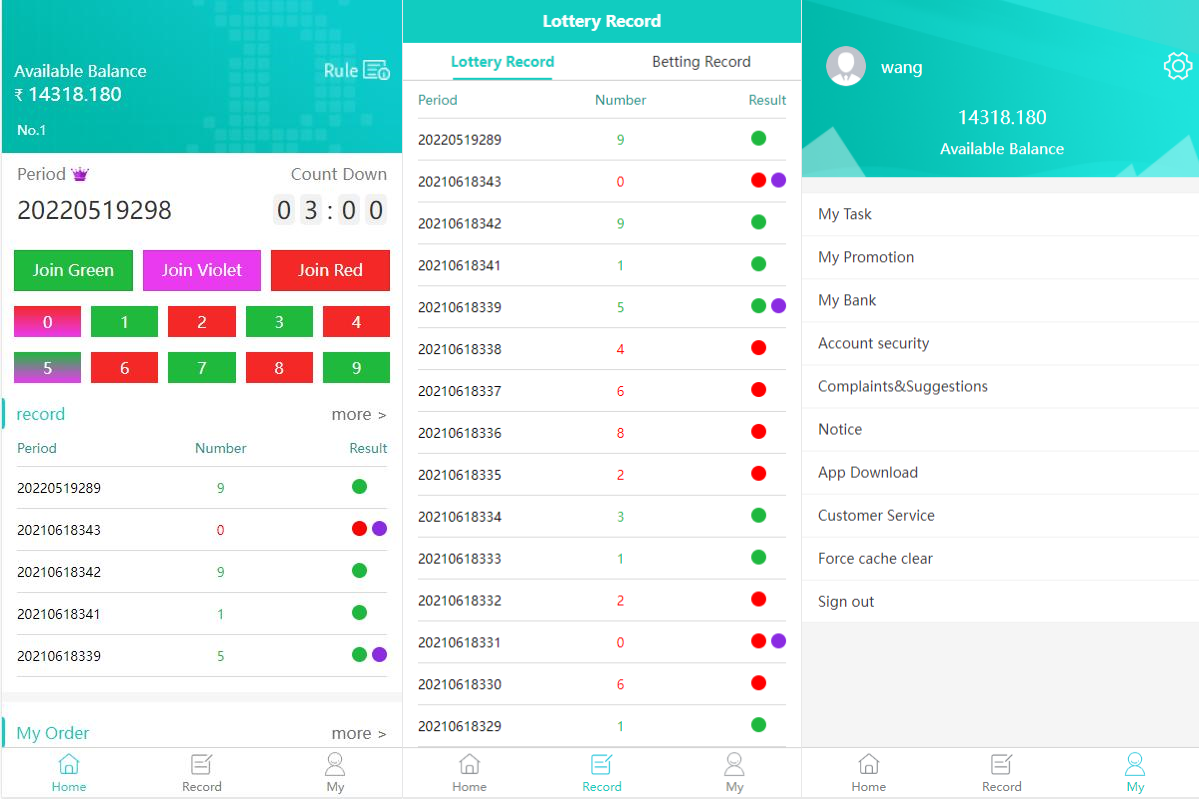1199x799 pixels.
Task: Click the Record icon on profile page bottom bar
Action: tap(1001, 771)
